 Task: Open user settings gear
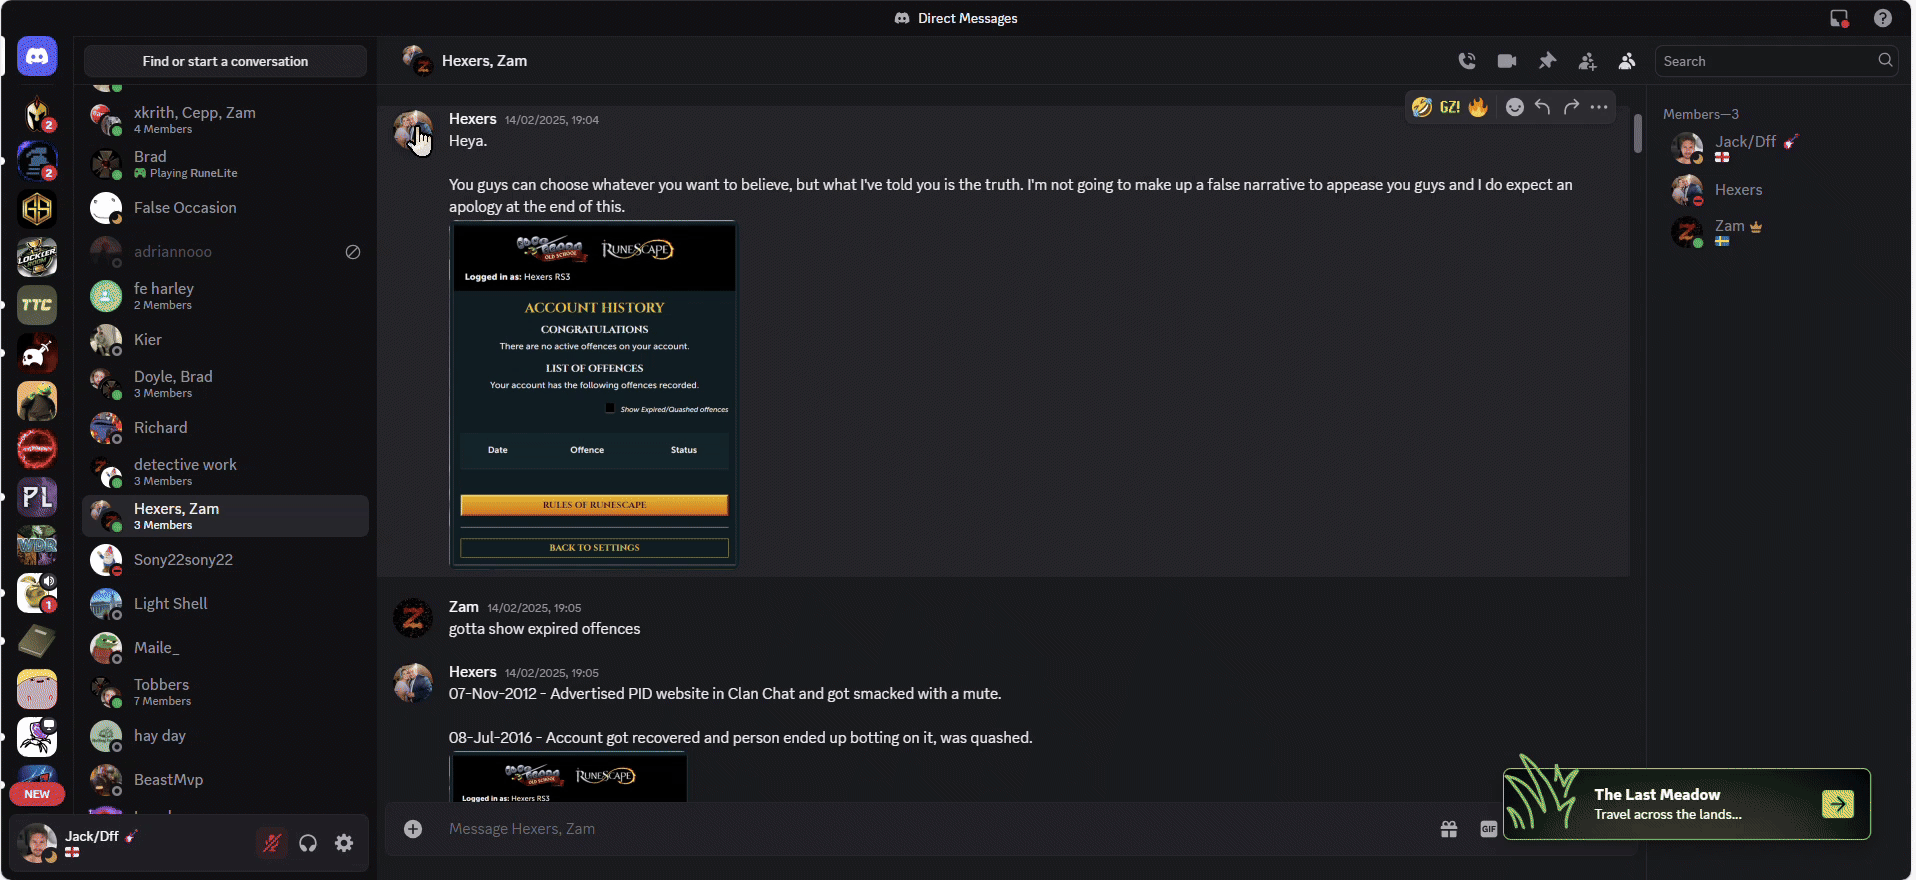tap(344, 843)
